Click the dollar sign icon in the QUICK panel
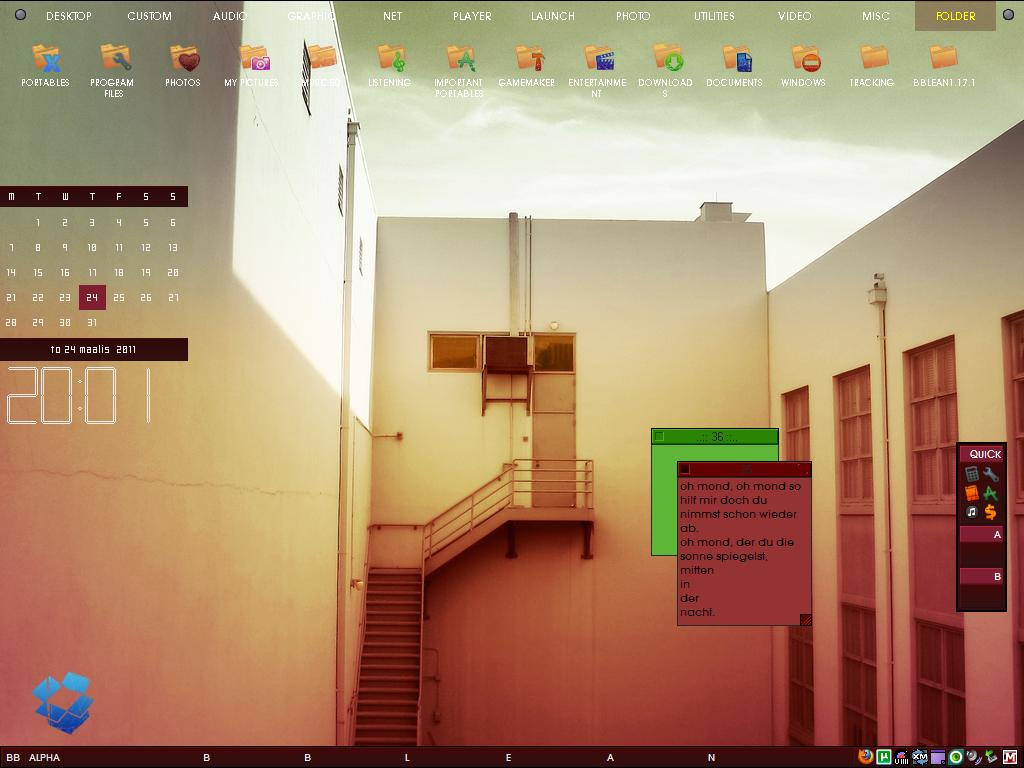 [x=989, y=511]
